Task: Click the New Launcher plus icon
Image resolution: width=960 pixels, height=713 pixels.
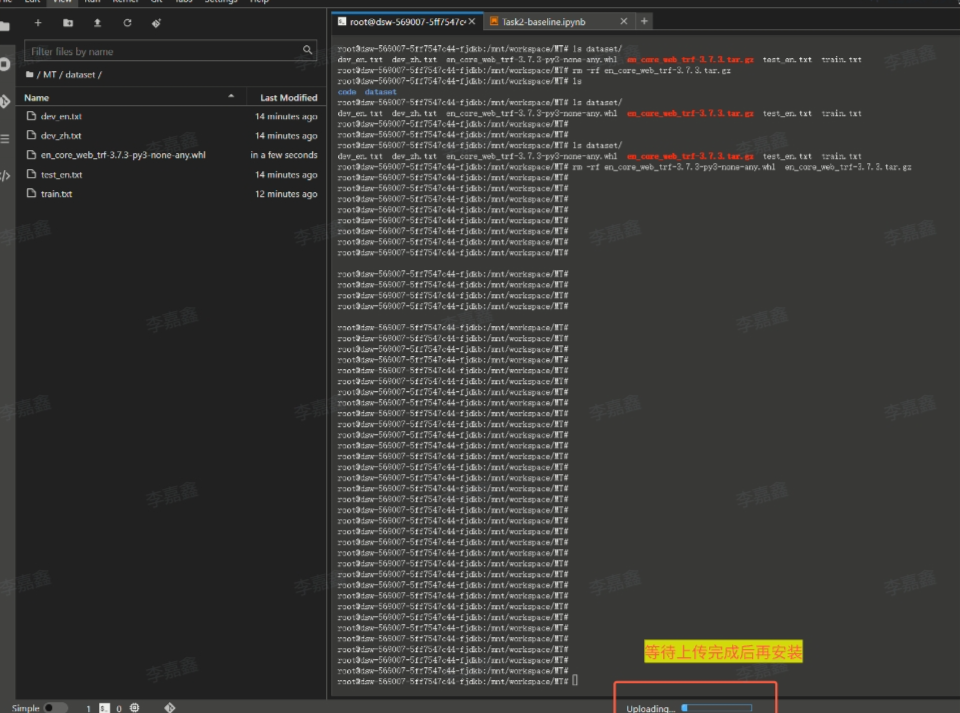Action: pyautogui.click(x=38, y=22)
